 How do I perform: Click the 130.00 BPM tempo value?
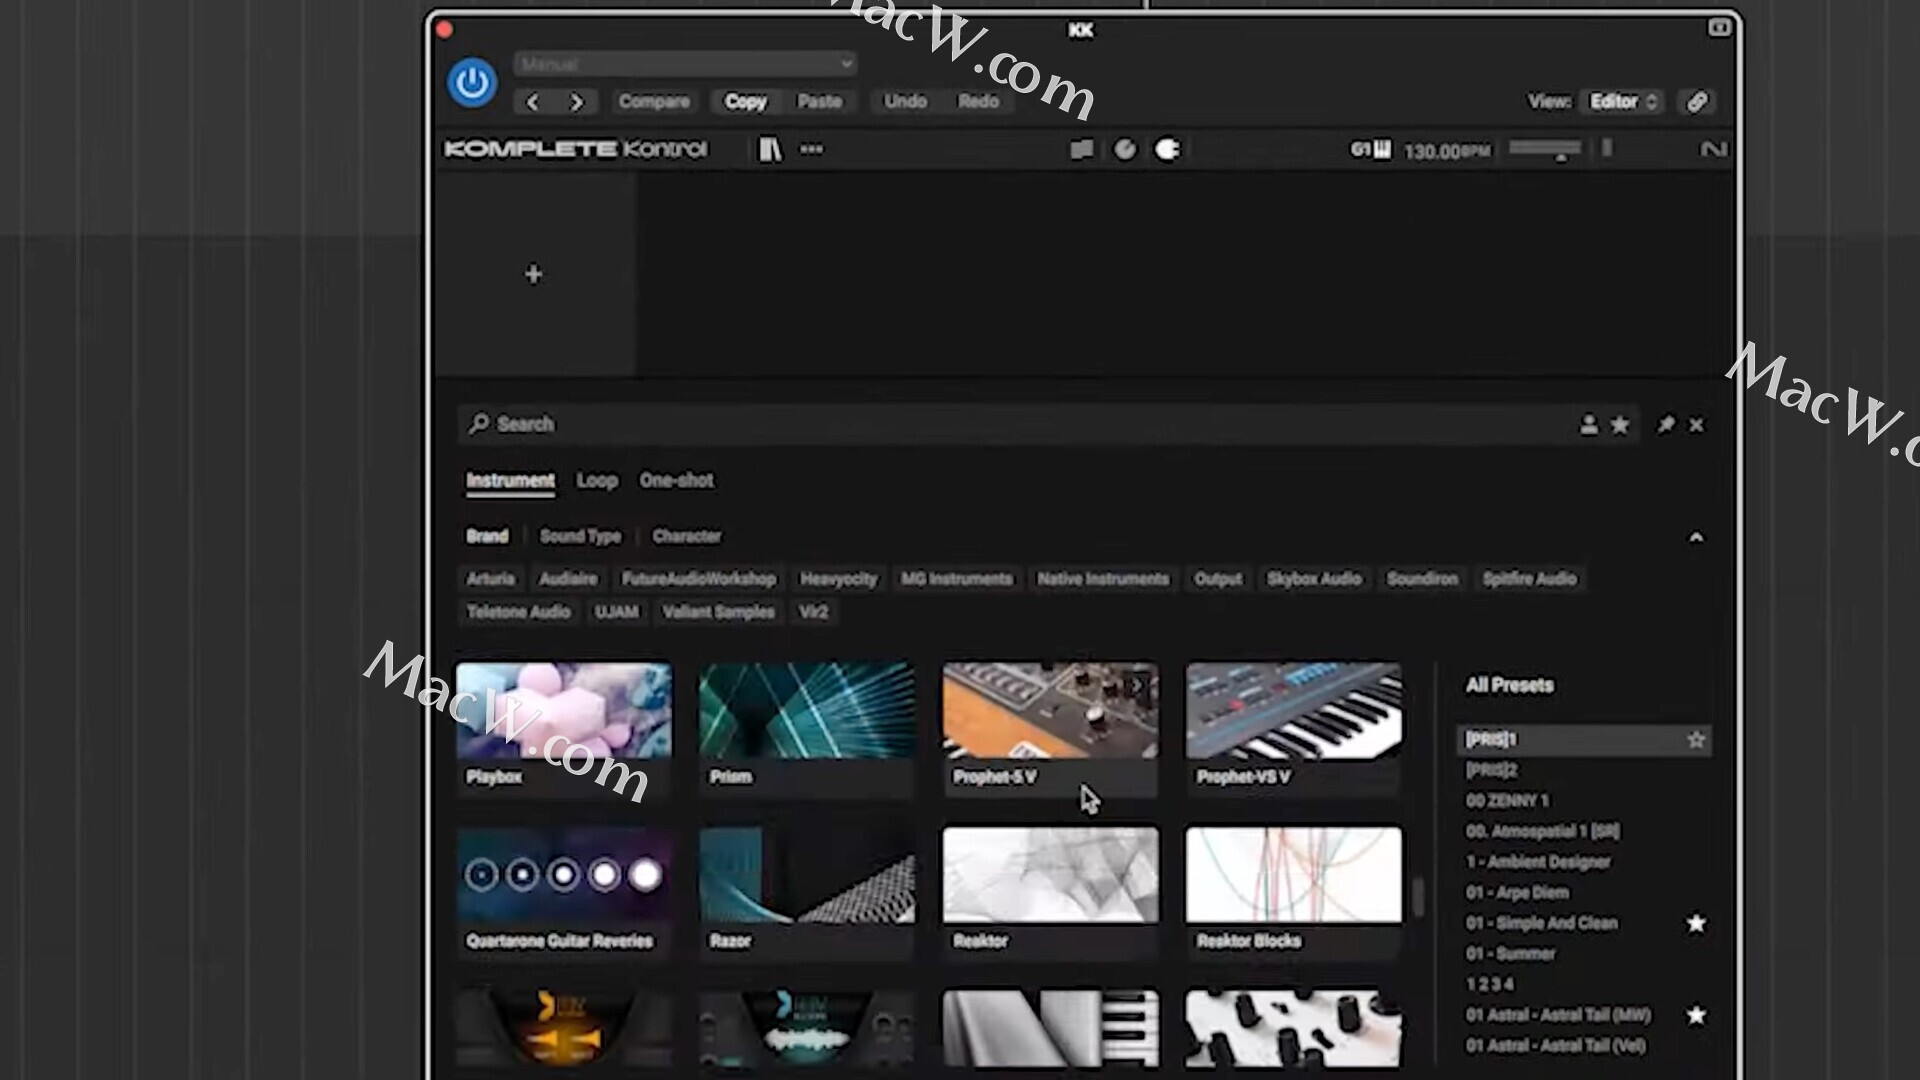point(1446,151)
